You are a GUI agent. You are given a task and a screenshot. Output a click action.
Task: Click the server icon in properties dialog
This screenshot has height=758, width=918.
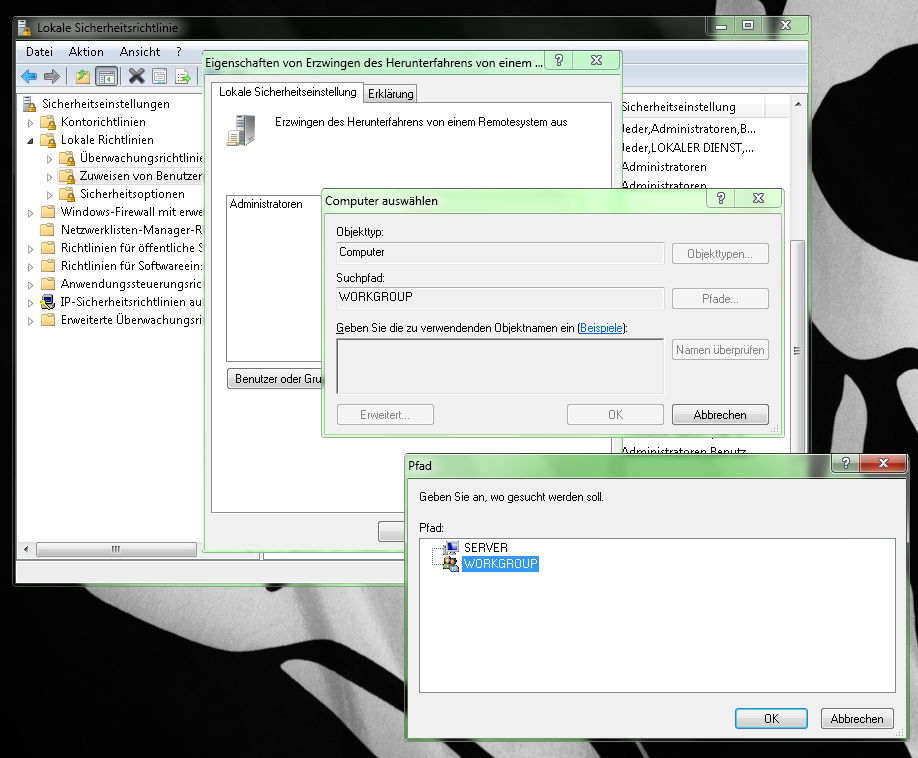click(x=241, y=130)
